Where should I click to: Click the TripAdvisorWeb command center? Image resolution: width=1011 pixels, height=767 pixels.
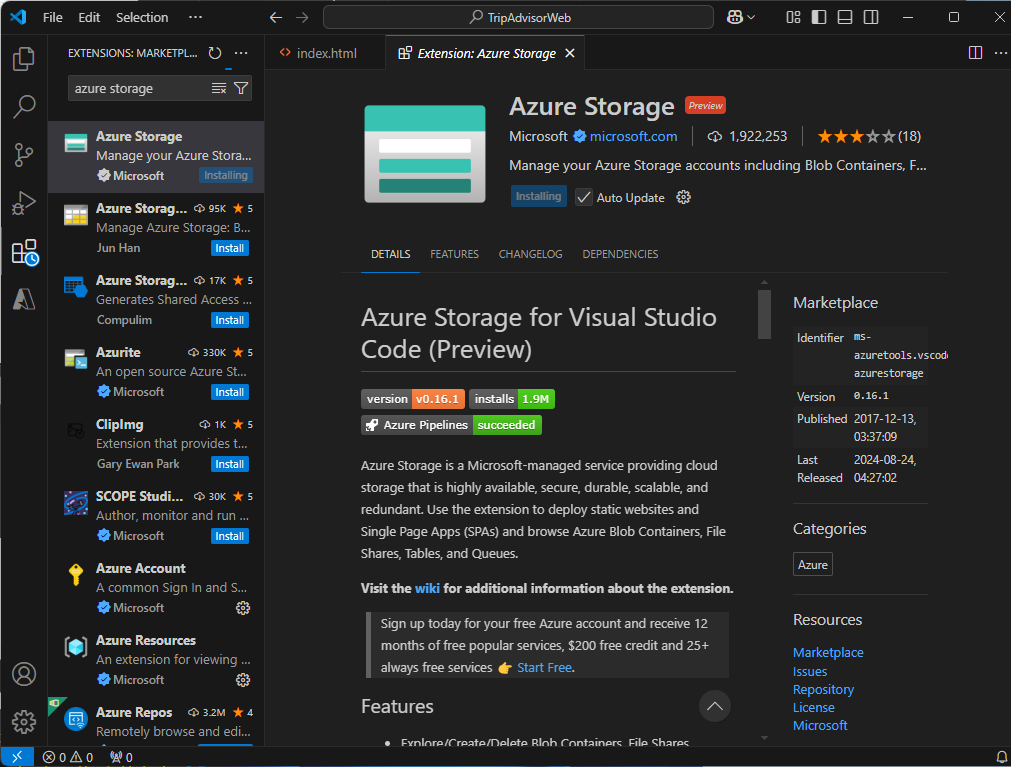click(518, 17)
